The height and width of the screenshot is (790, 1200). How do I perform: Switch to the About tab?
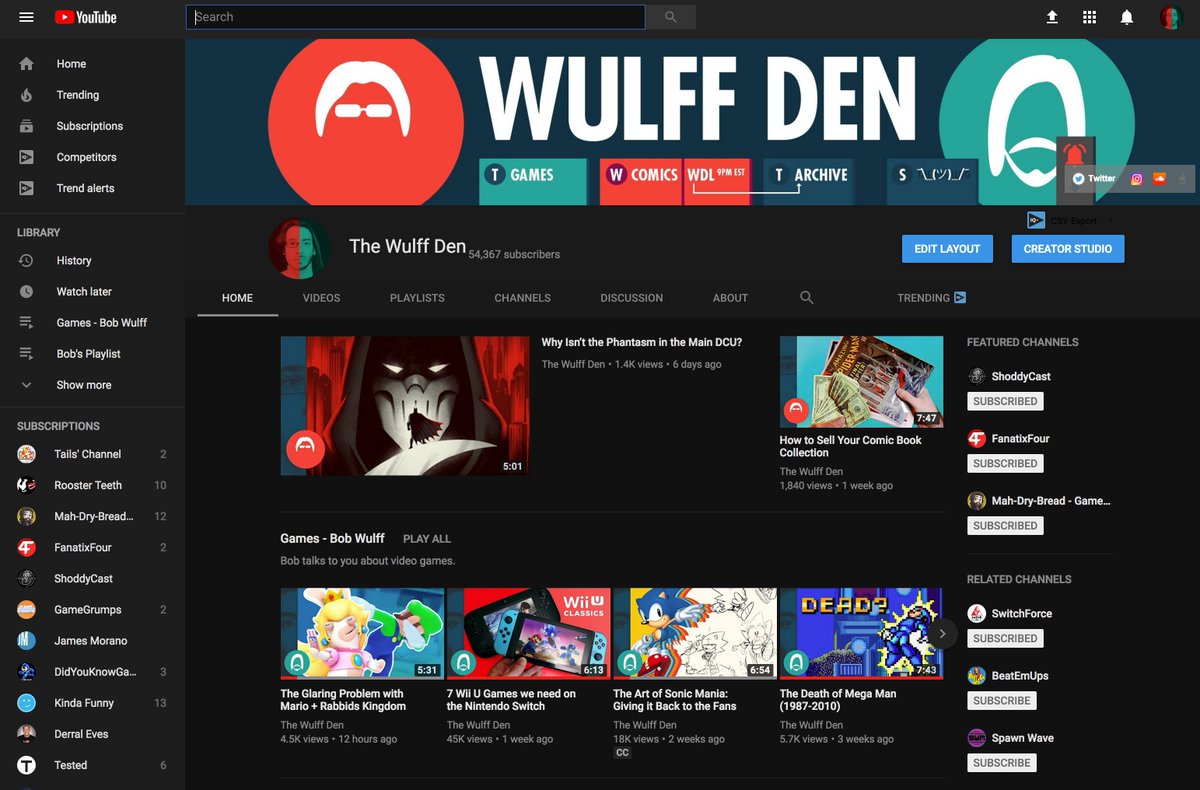pos(730,298)
